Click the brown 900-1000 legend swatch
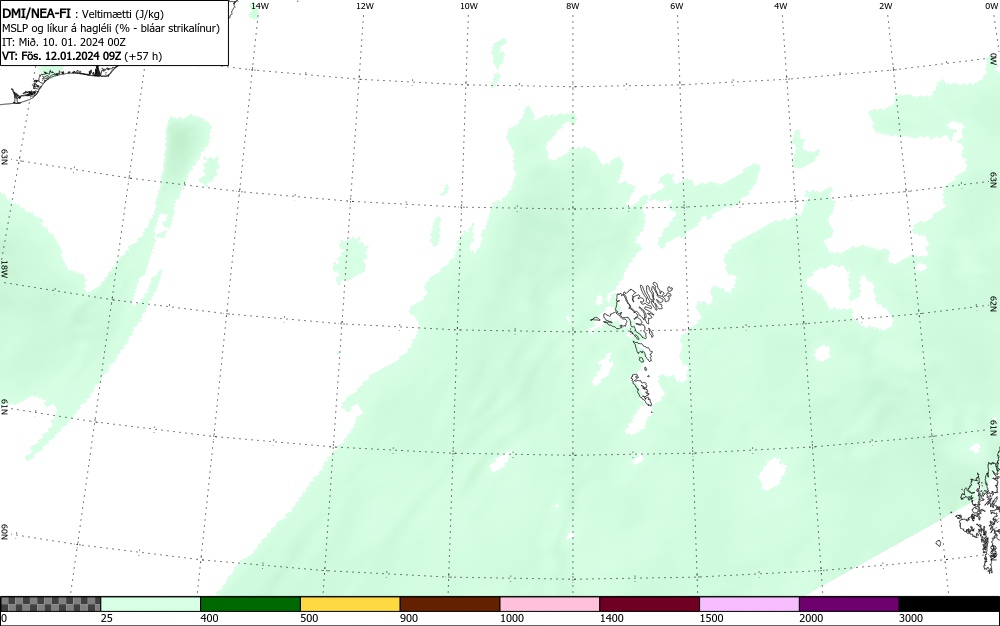The image size is (1000, 626). (450, 604)
